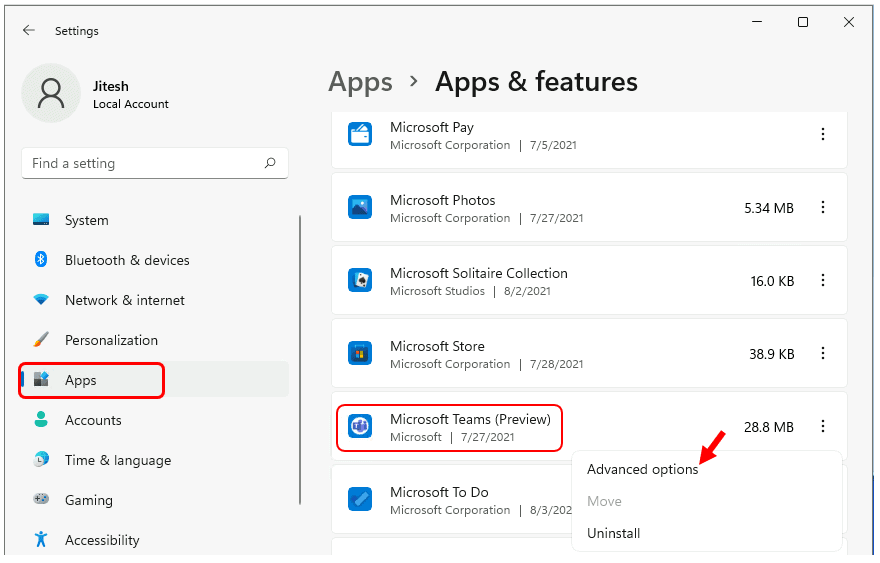Click the search magnifier icon
Screen dimensions: 880x563
[x=270, y=163]
